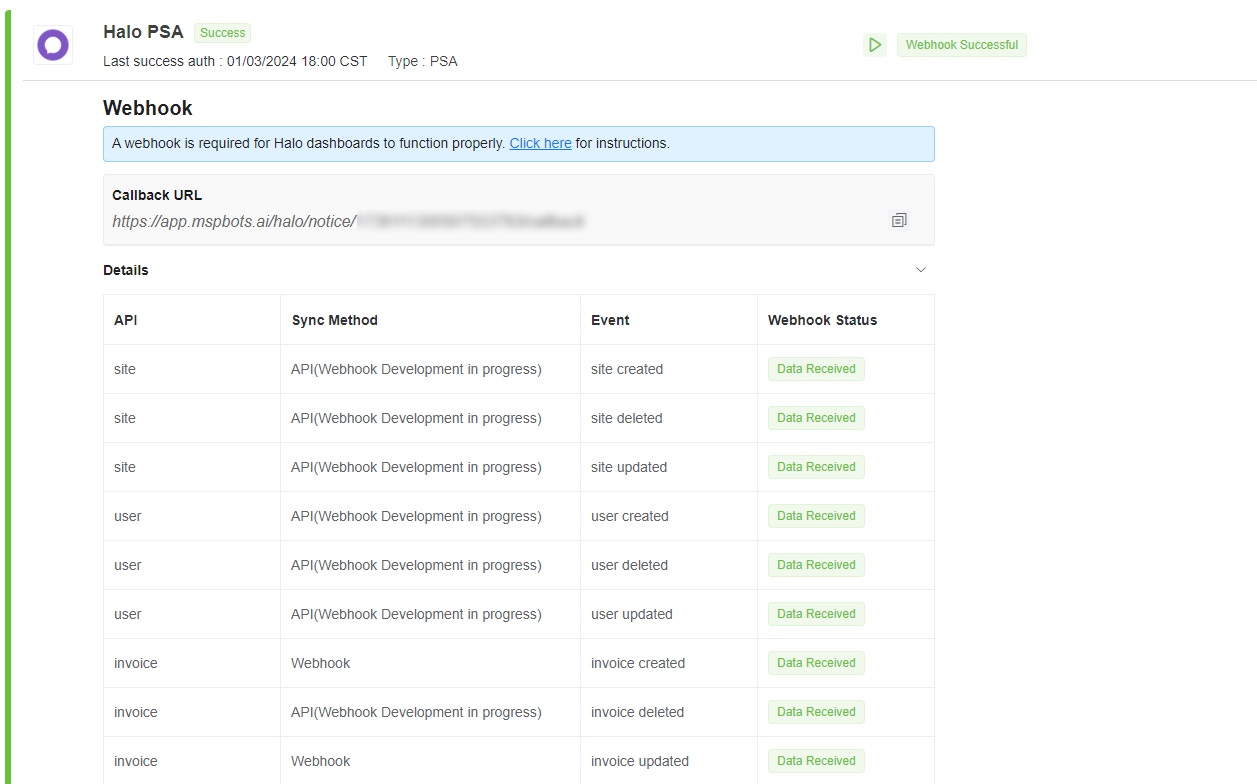Screen dimensions: 1257x784
Task: Click the green Success badge near Halo PSA
Action: click(222, 33)
